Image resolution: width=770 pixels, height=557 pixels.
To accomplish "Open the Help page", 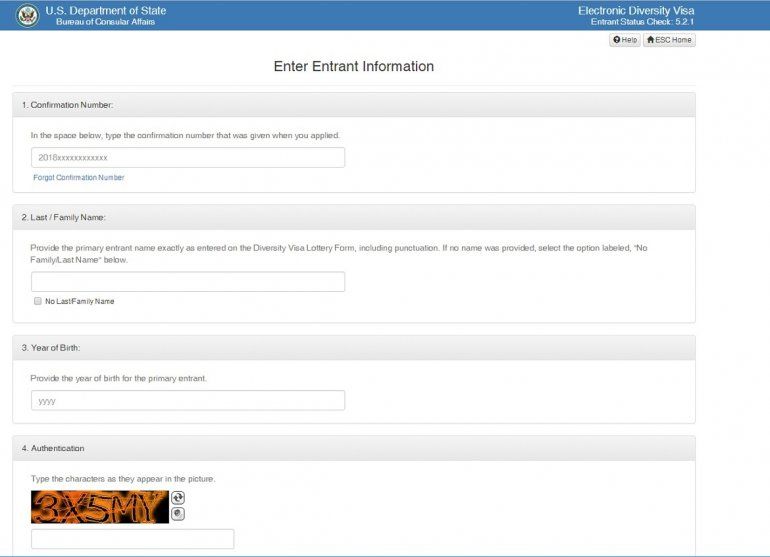I will (x=625, y=40).
